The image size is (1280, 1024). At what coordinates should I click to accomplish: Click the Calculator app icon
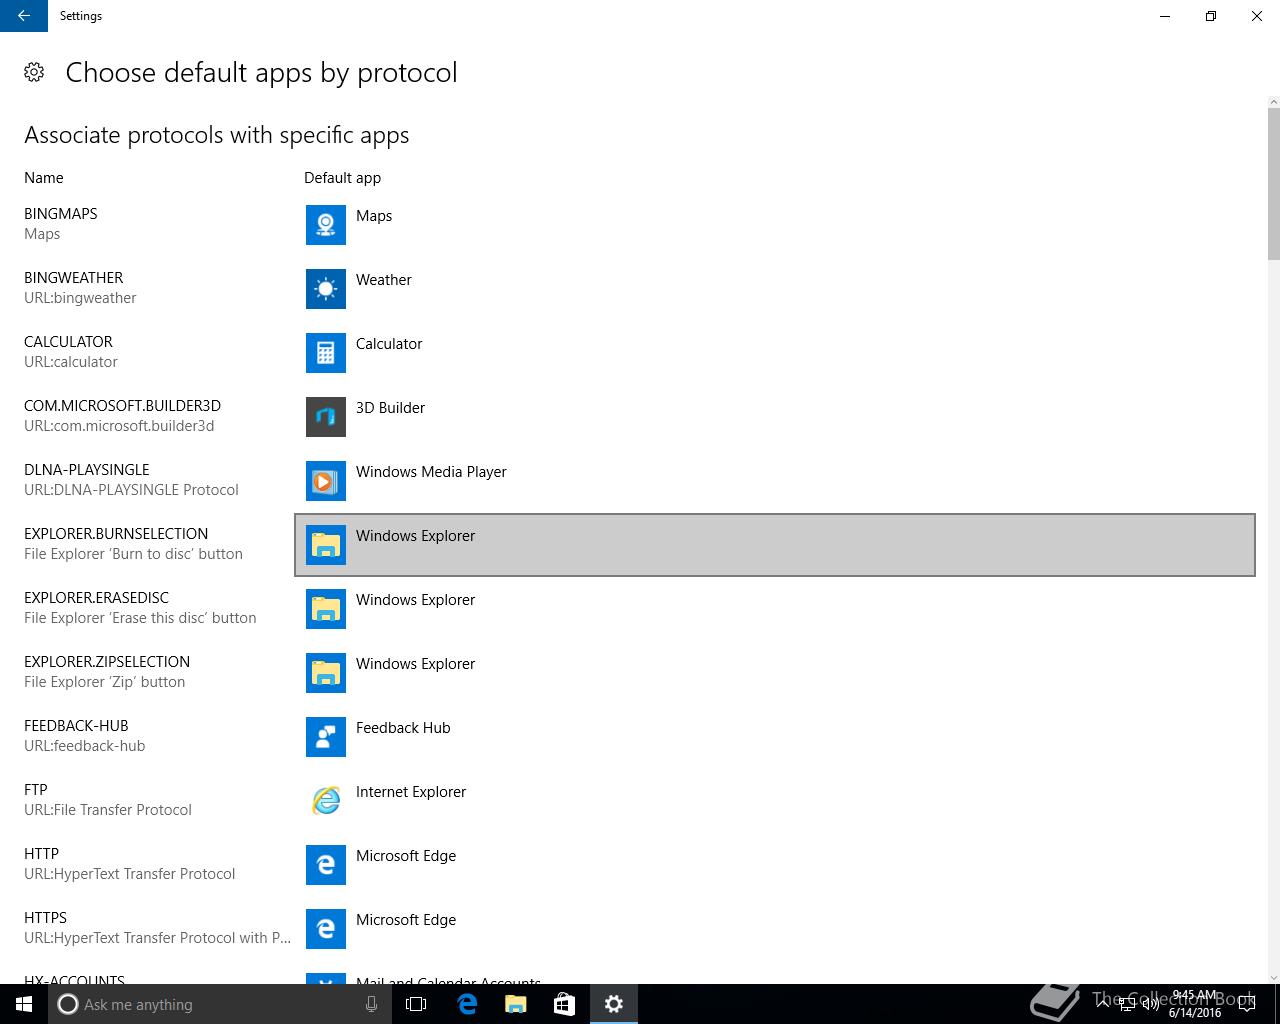point(325,353)
